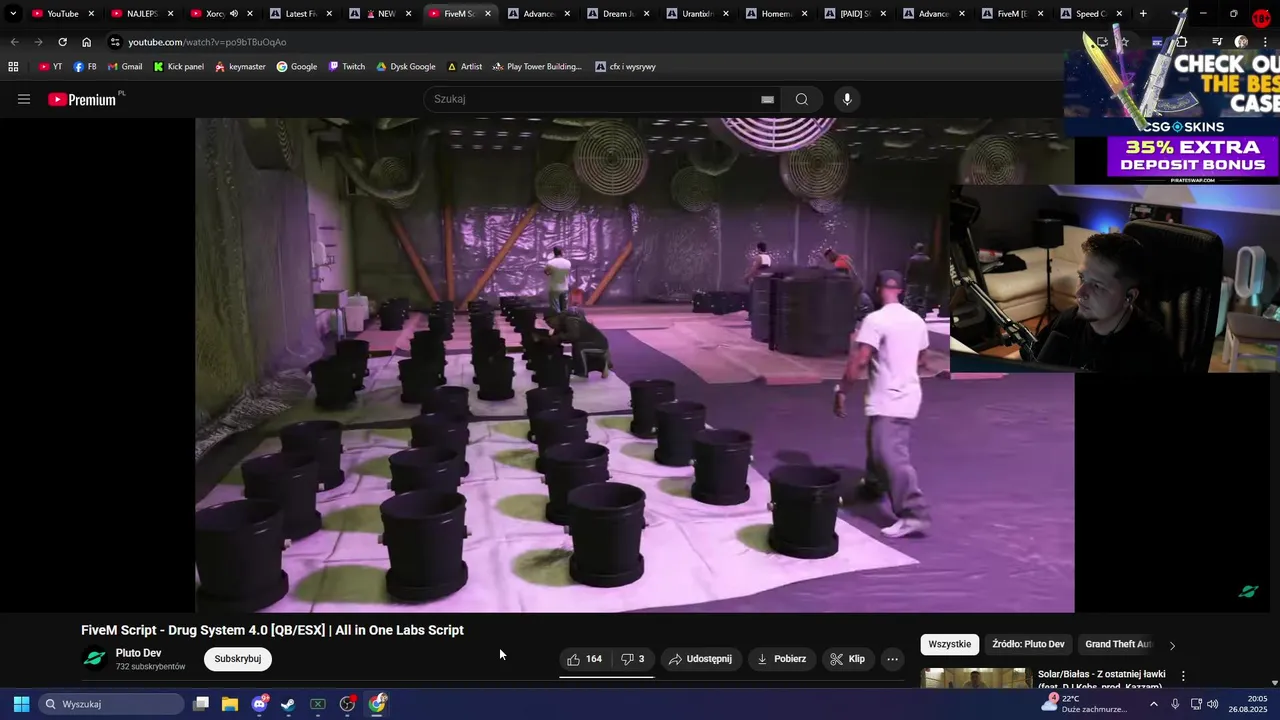
Task: Open more actions three-dot menu beside Klip
Action: pos(892,659)
